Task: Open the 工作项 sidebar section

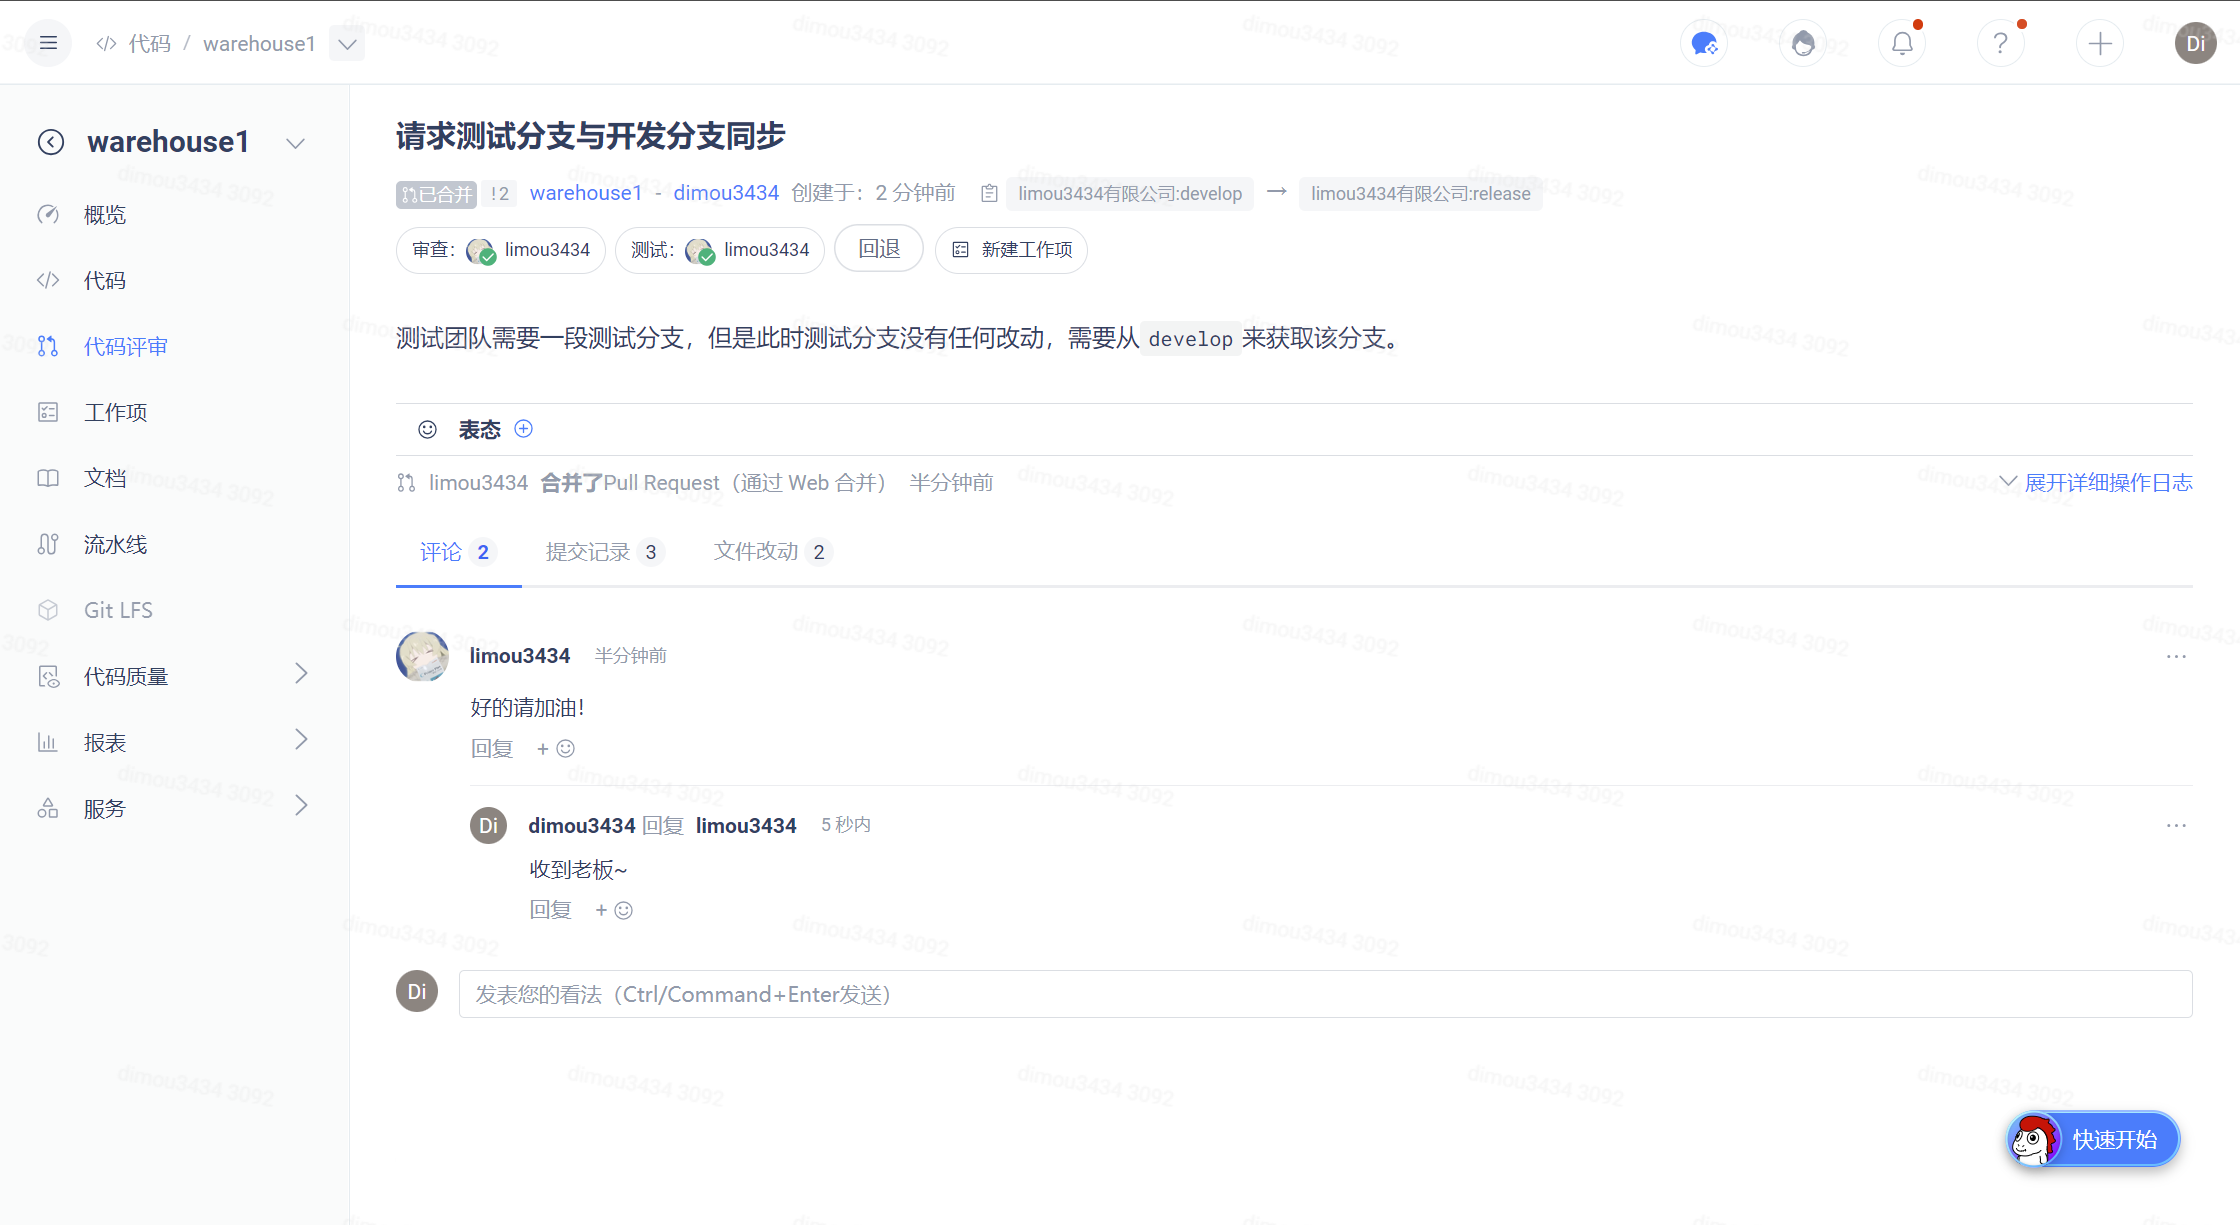Action: (x=115, y=412)
